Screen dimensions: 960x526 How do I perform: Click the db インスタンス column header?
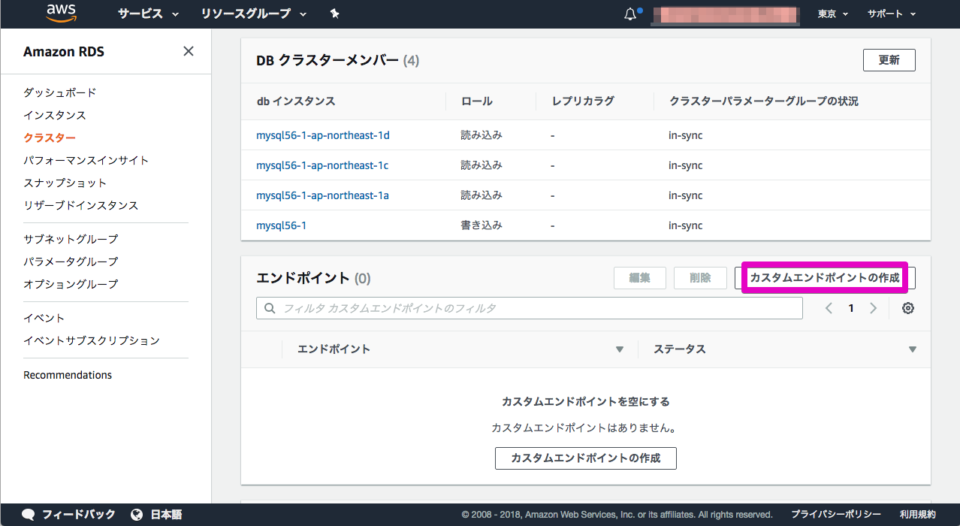coord(296,101)
